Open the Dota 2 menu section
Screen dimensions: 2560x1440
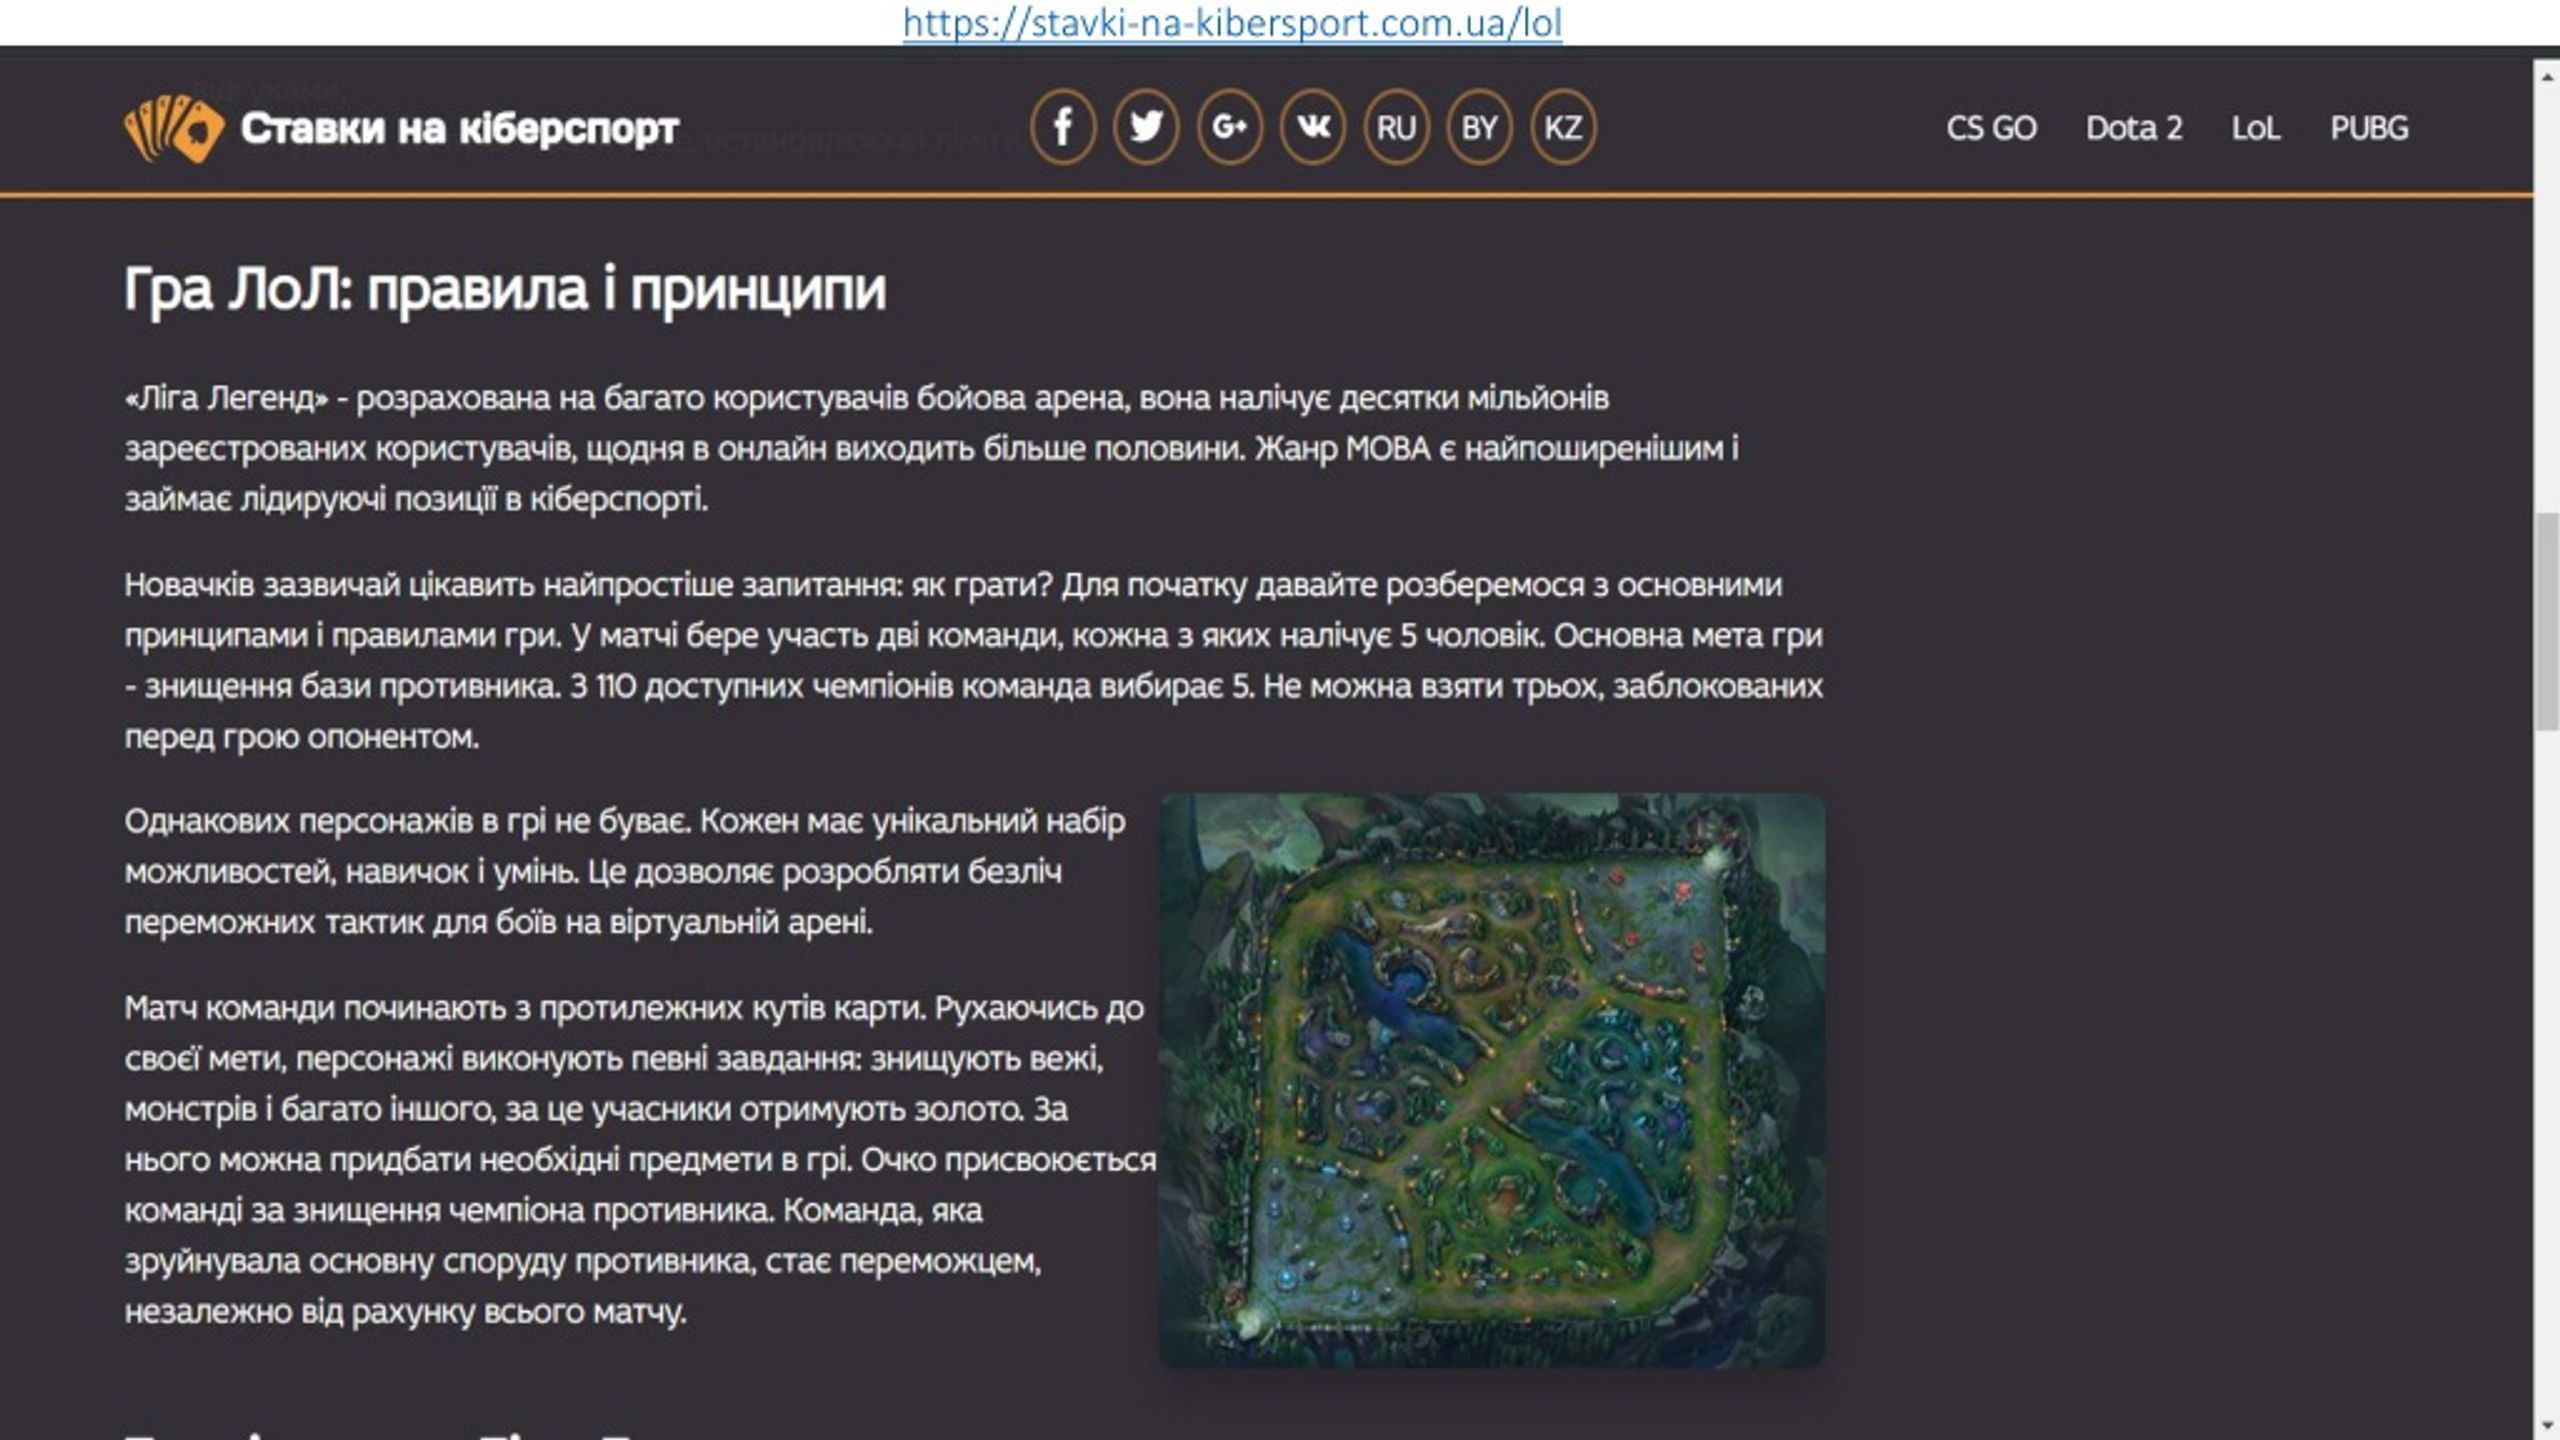click(x=2134, y=128)
